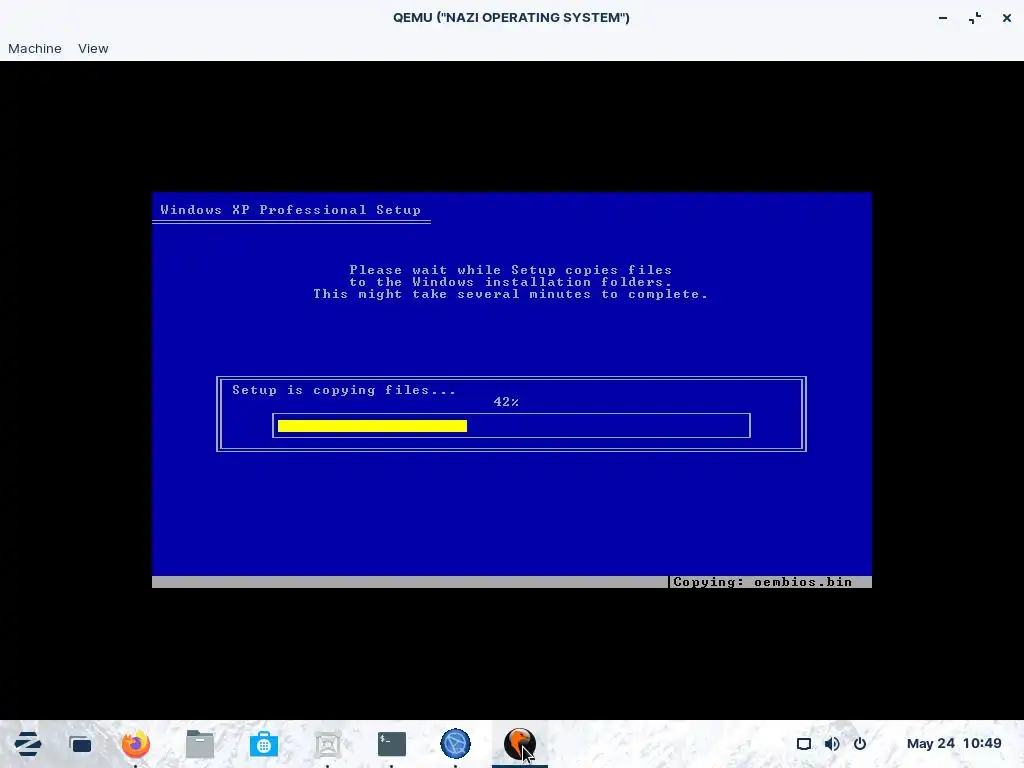The width and height of the screenshot is (1024, 768).
Task: Open the power menu icon
Action: [860, 744]
